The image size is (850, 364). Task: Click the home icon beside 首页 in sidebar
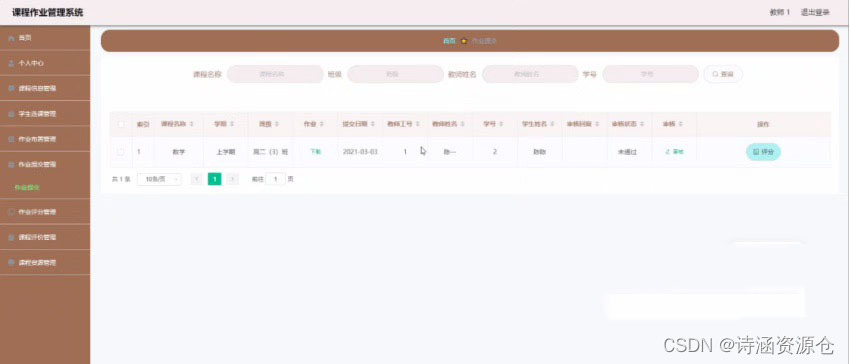(x=11, y=39)
